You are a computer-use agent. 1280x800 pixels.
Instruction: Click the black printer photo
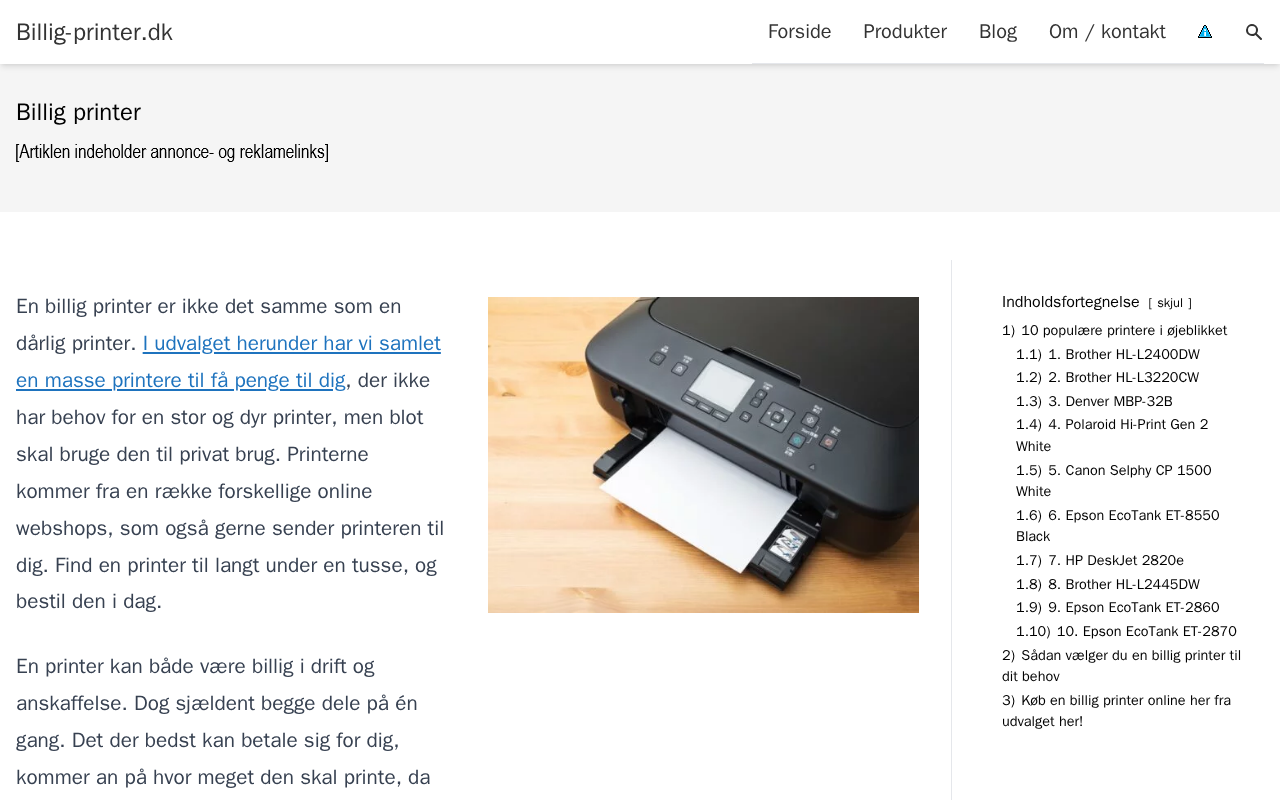(703, 455)
